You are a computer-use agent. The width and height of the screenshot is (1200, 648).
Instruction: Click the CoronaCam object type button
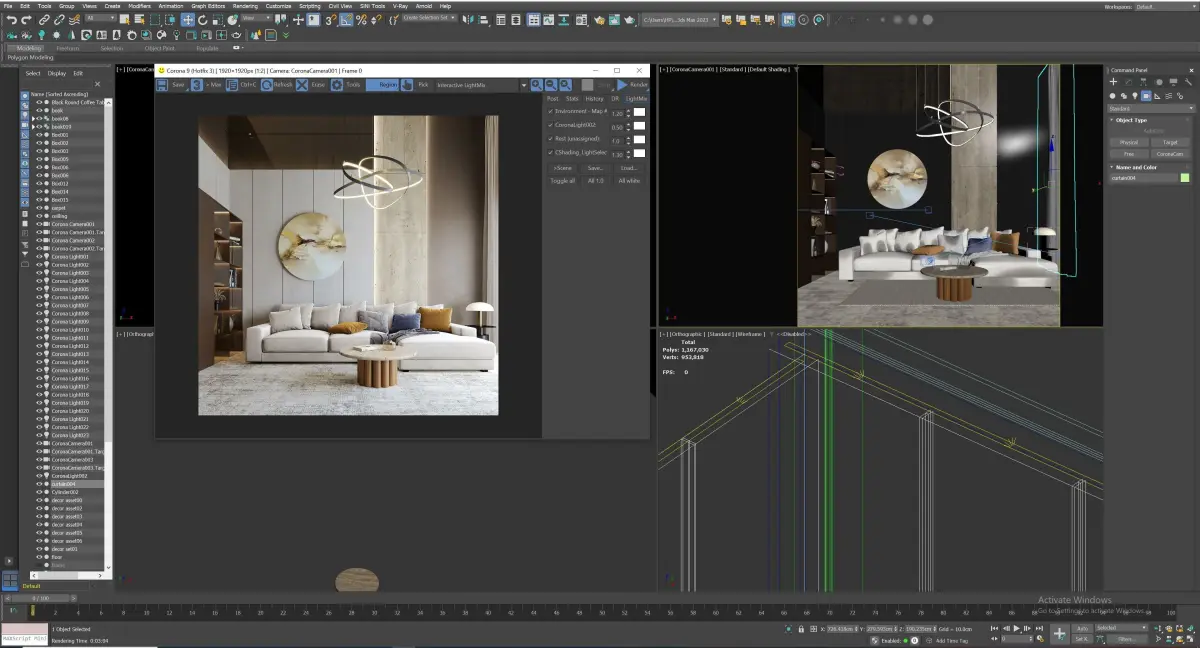pyautogui.click(x=1169, y=154)
